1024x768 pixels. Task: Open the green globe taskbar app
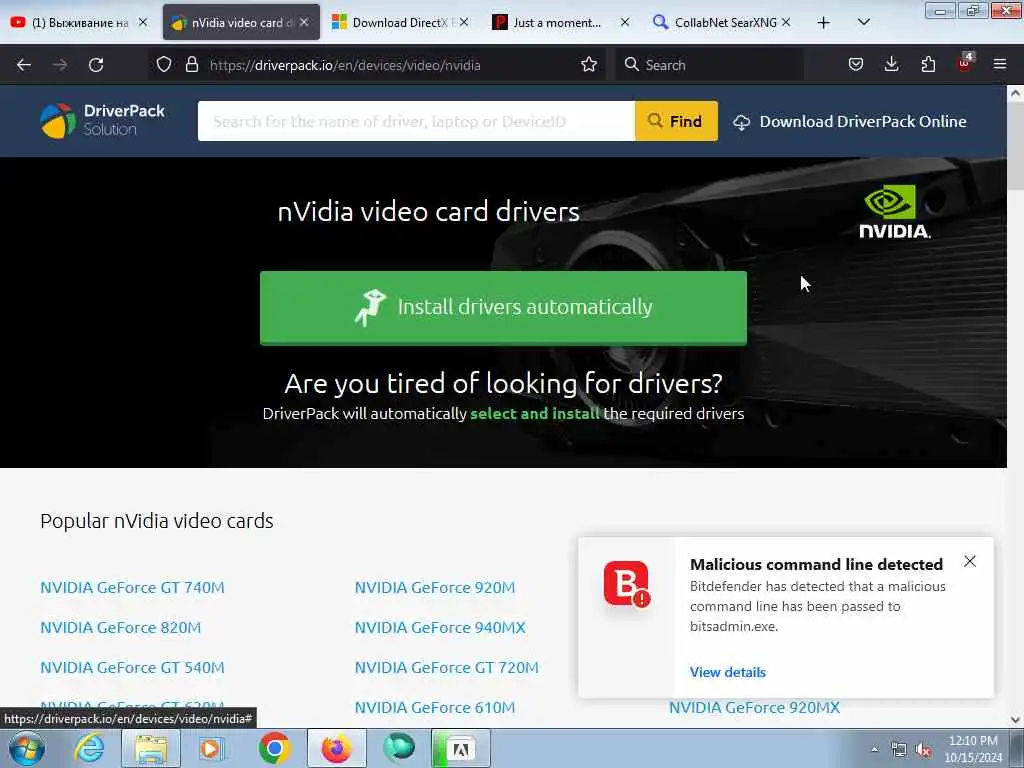click(398, 748)
